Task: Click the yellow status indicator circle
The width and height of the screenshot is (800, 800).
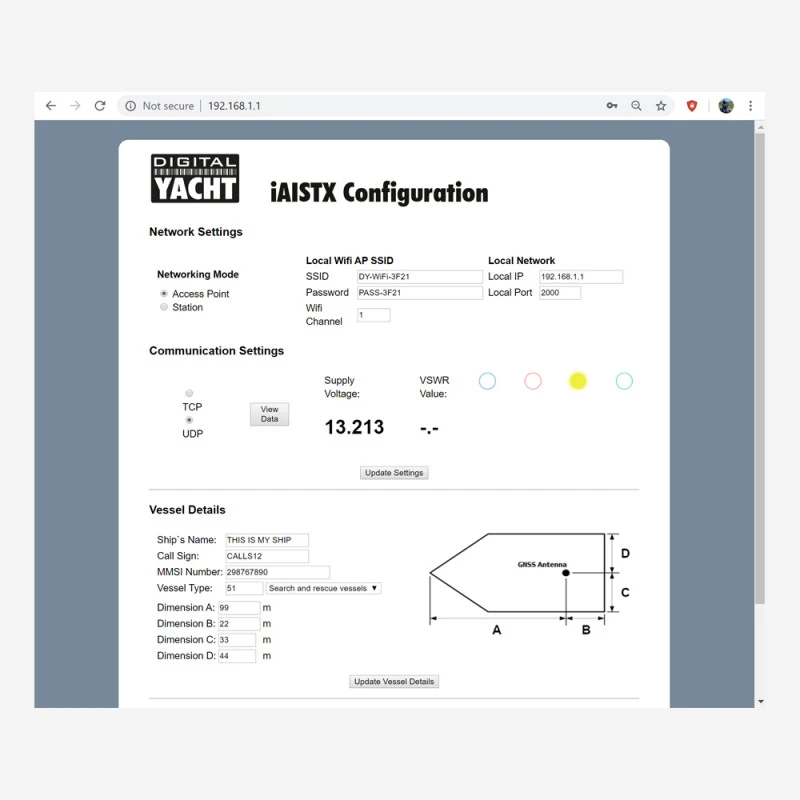Action: (x=578, y=381)
